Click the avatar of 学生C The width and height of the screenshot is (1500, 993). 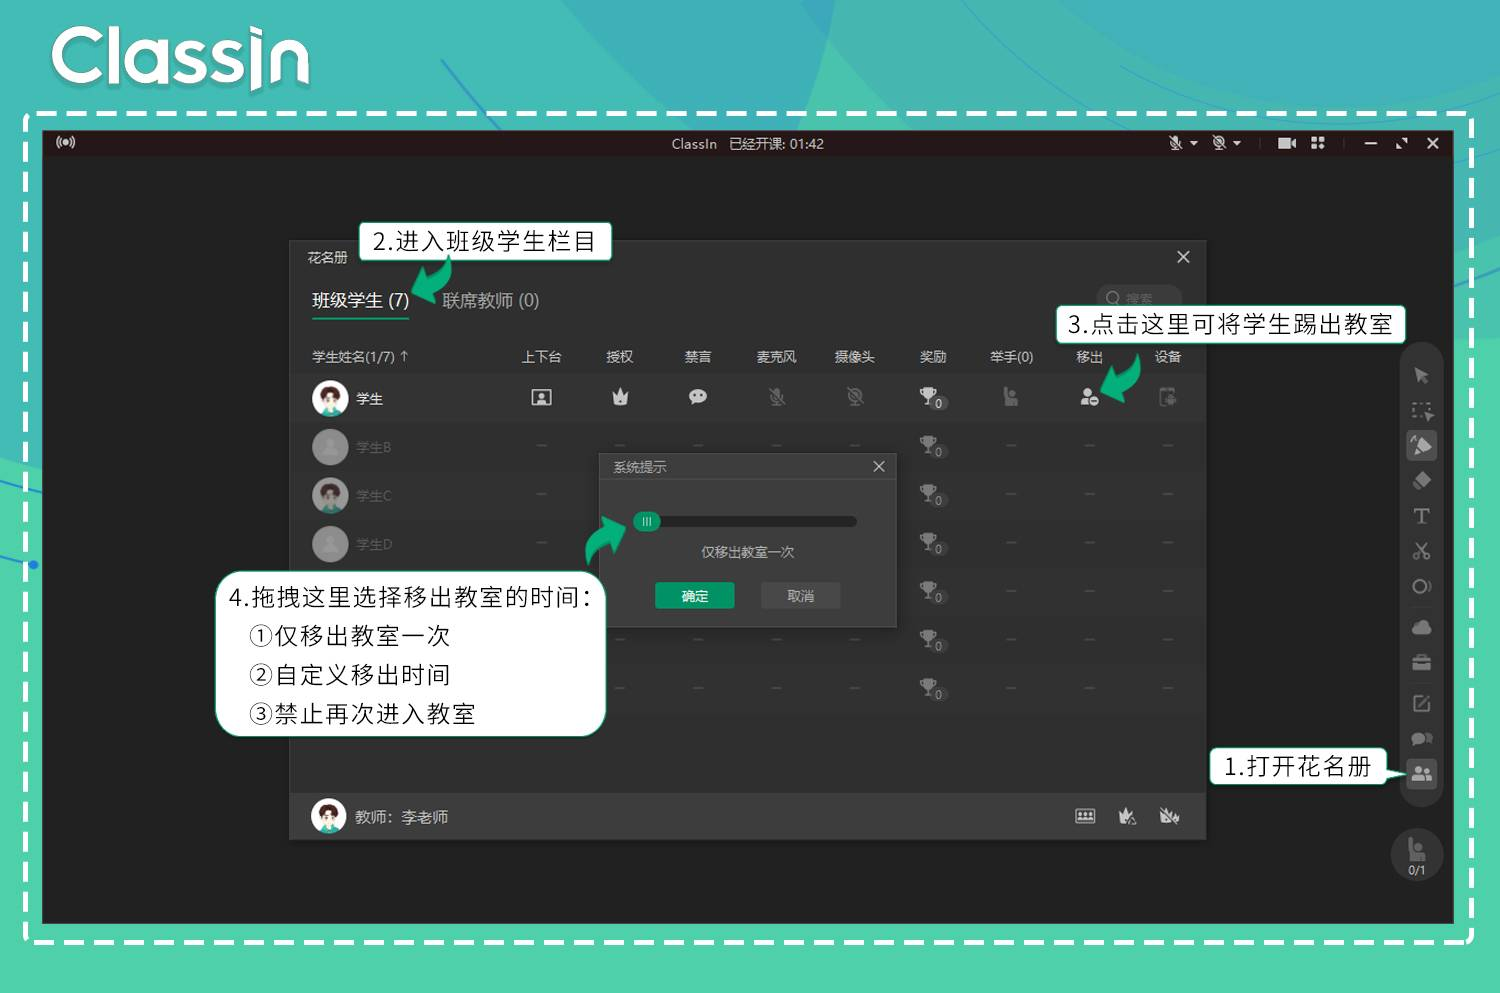click(330, 495)
